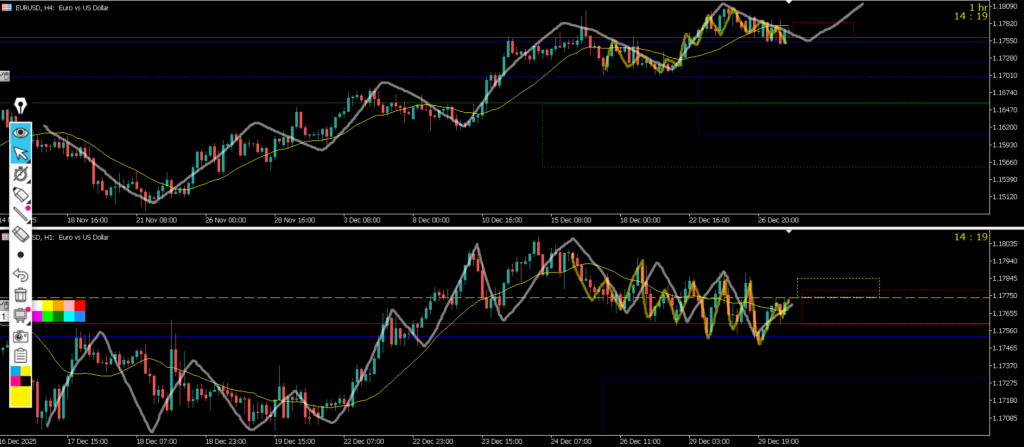This screenshot has height=447, width=1024.
Task: Open the color palette paint tool
Action: pyautogui.click(x=21, y=315)
